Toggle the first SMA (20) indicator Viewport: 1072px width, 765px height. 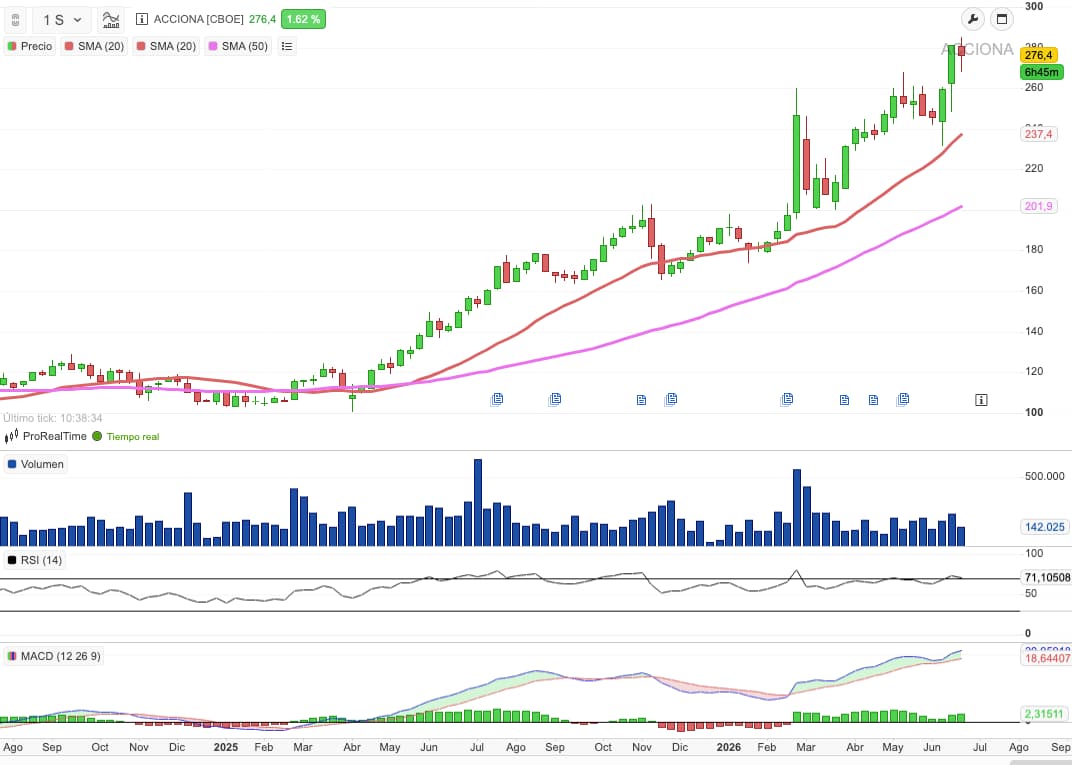(x=94, y=46)
